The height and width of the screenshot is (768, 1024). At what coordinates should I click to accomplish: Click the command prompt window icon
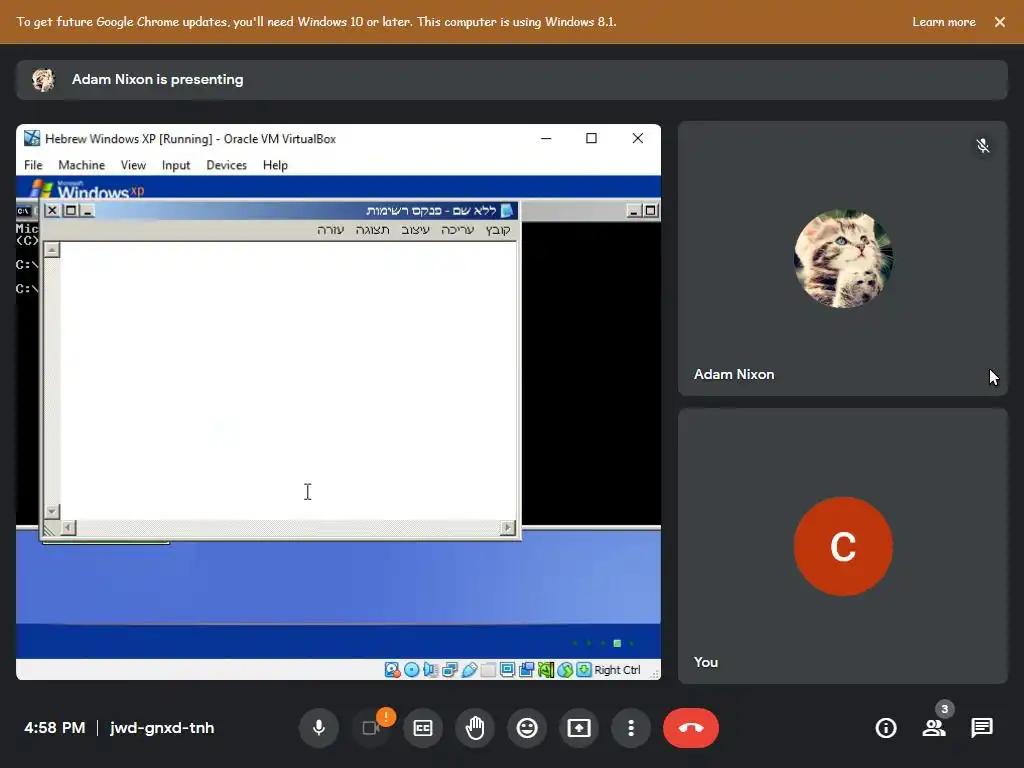pyautogui.click(x=24, y=211)
